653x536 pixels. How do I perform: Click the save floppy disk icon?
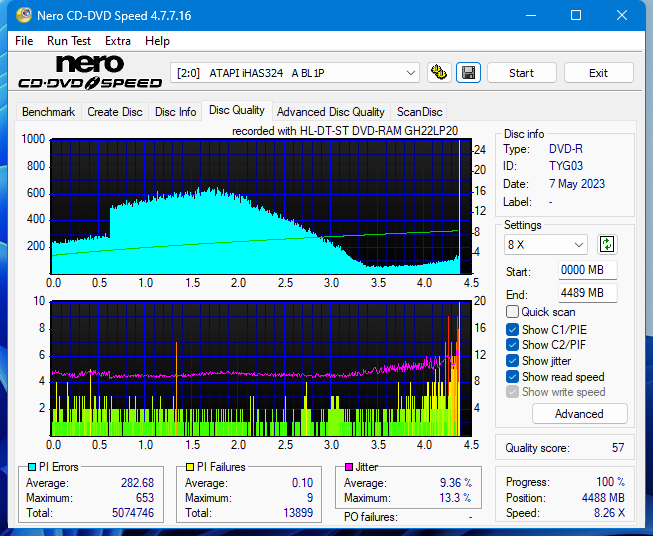[x=468, y=73]
